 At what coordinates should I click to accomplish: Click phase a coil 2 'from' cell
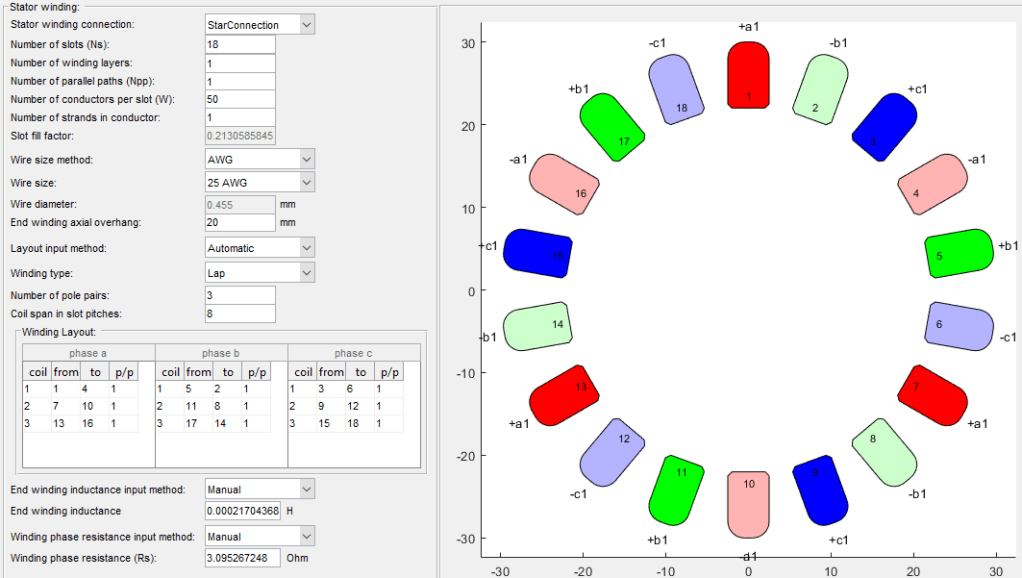58,407
